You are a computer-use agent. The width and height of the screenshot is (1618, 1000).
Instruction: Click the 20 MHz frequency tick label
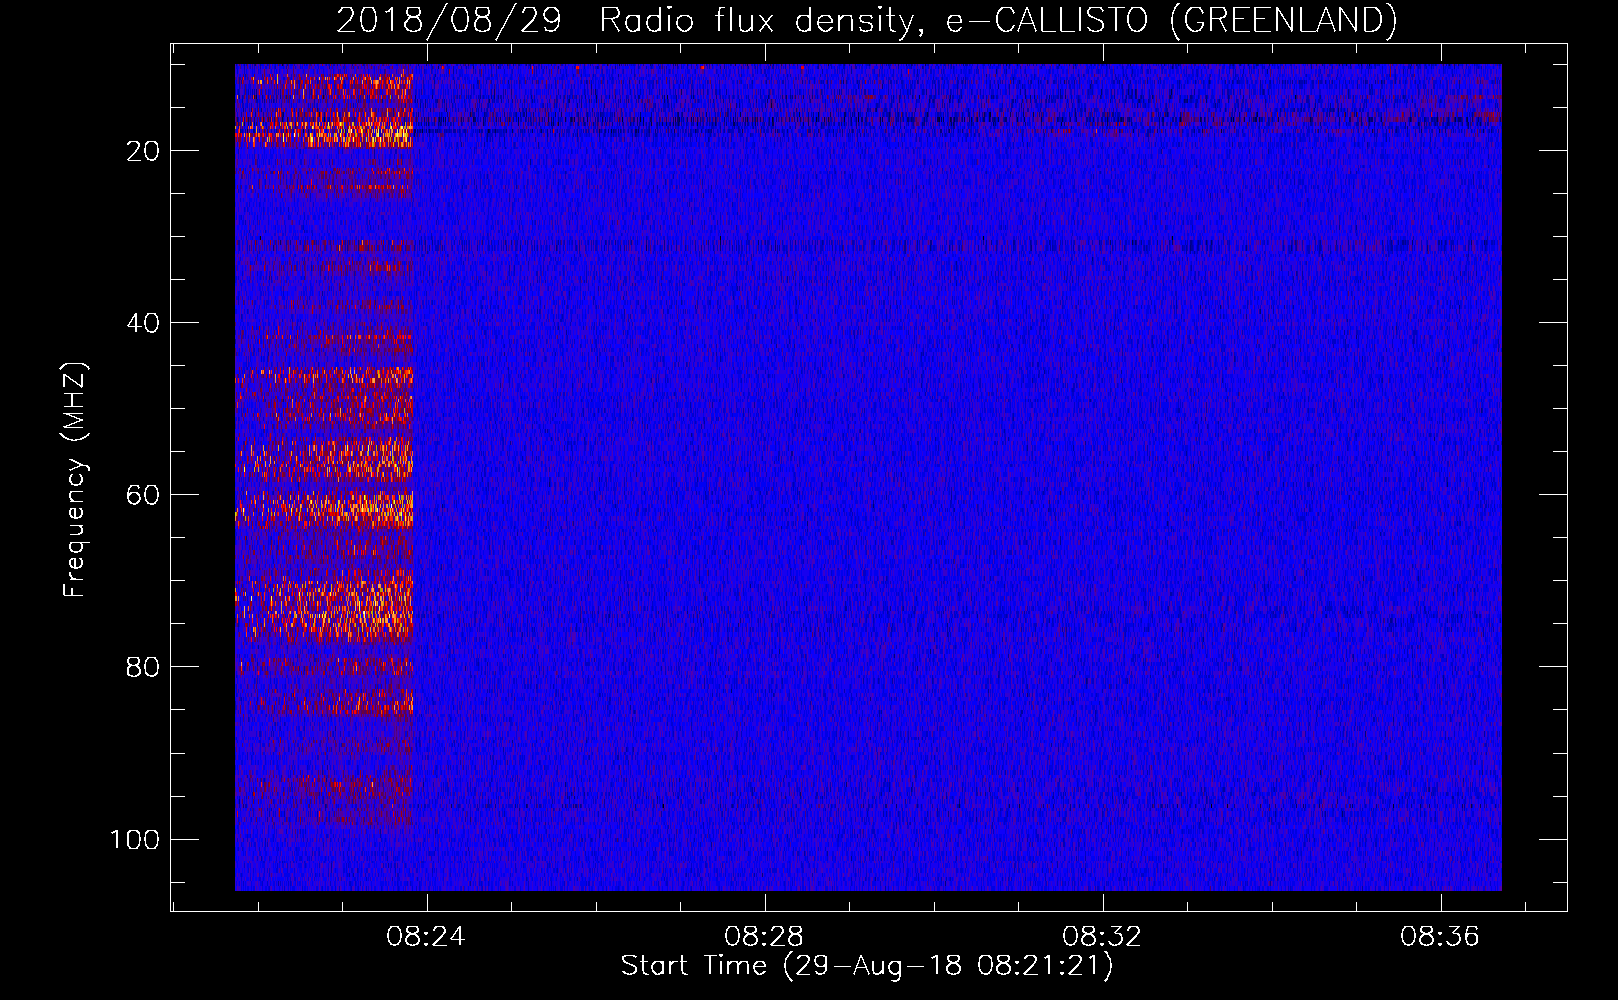[143, 151]
